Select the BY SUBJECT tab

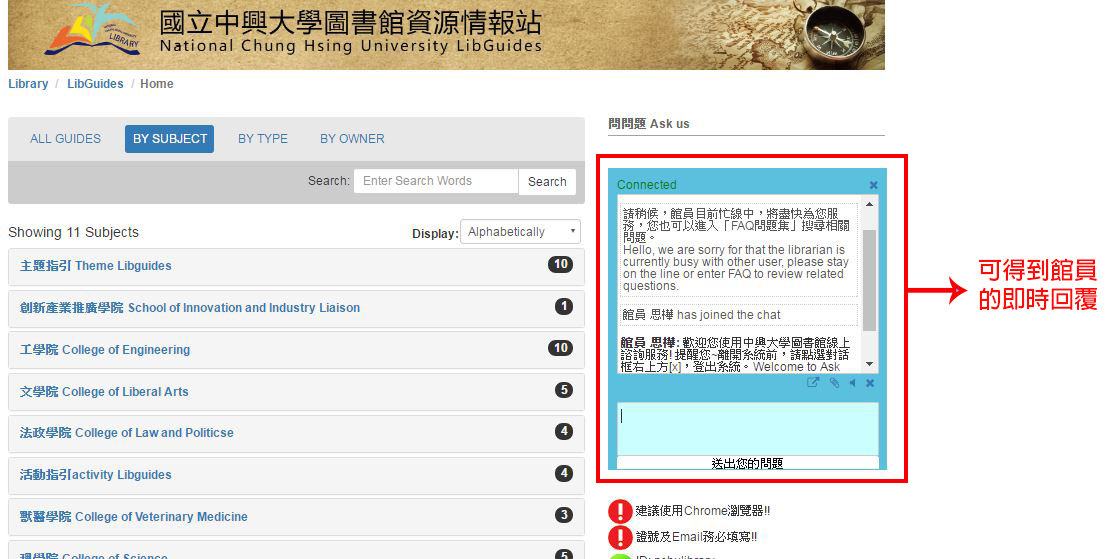point(170,139)
